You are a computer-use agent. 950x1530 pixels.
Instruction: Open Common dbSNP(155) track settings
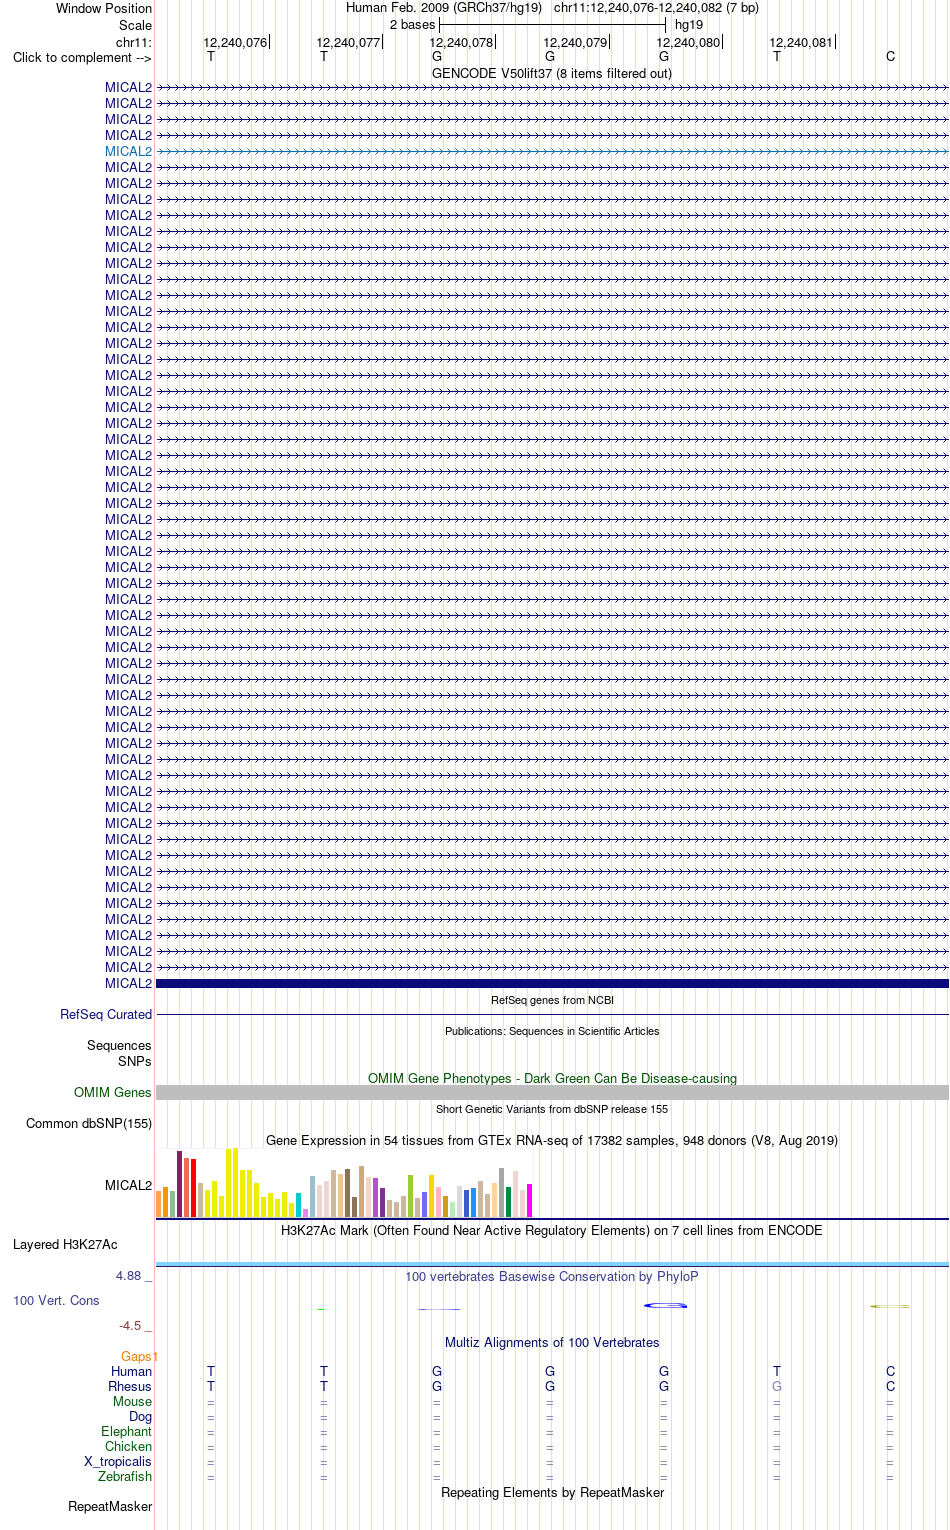(x=89, y=1124)
